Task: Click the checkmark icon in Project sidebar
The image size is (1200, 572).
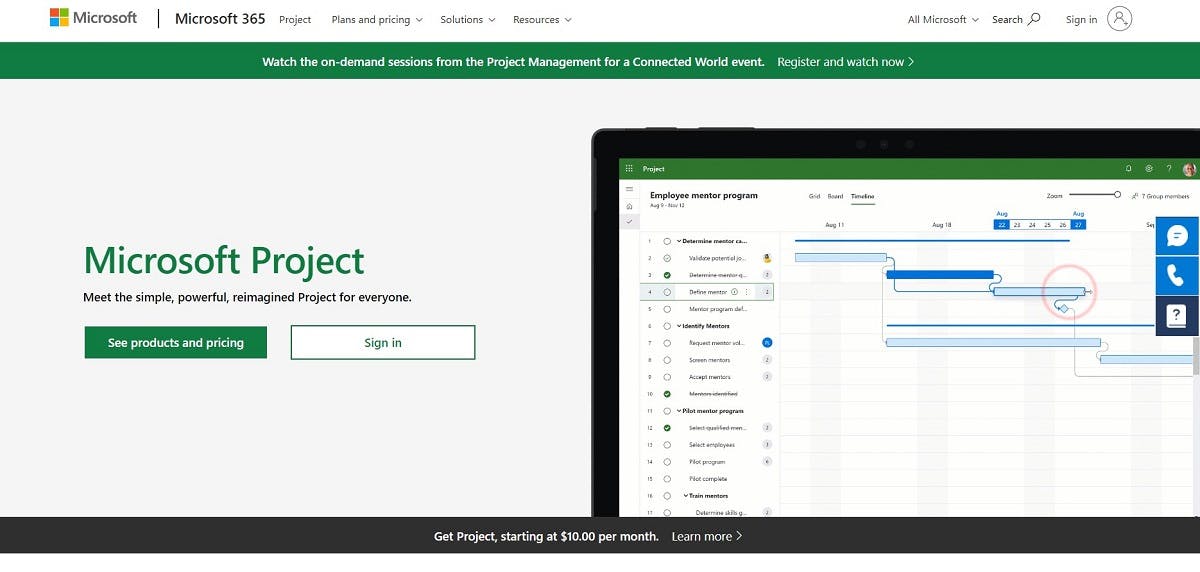Action: [x=629, y=221]
